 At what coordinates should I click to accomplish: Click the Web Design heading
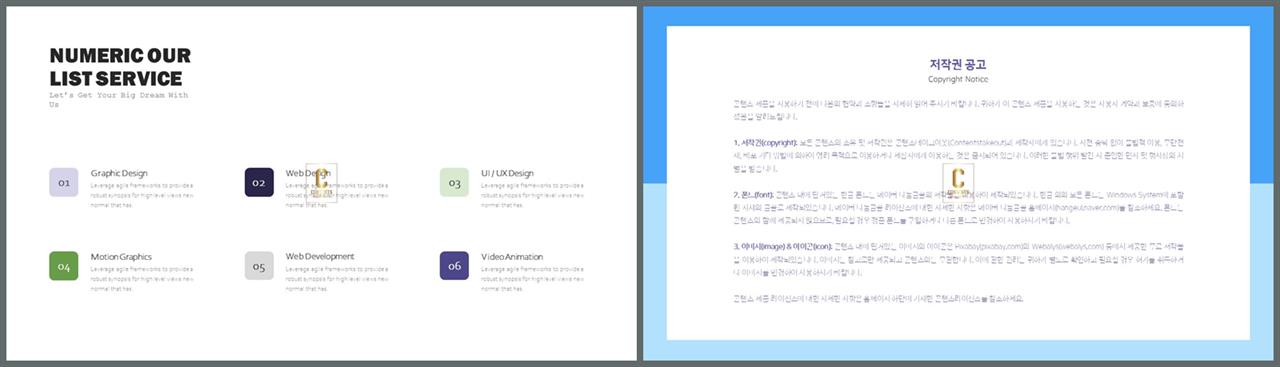308,173
